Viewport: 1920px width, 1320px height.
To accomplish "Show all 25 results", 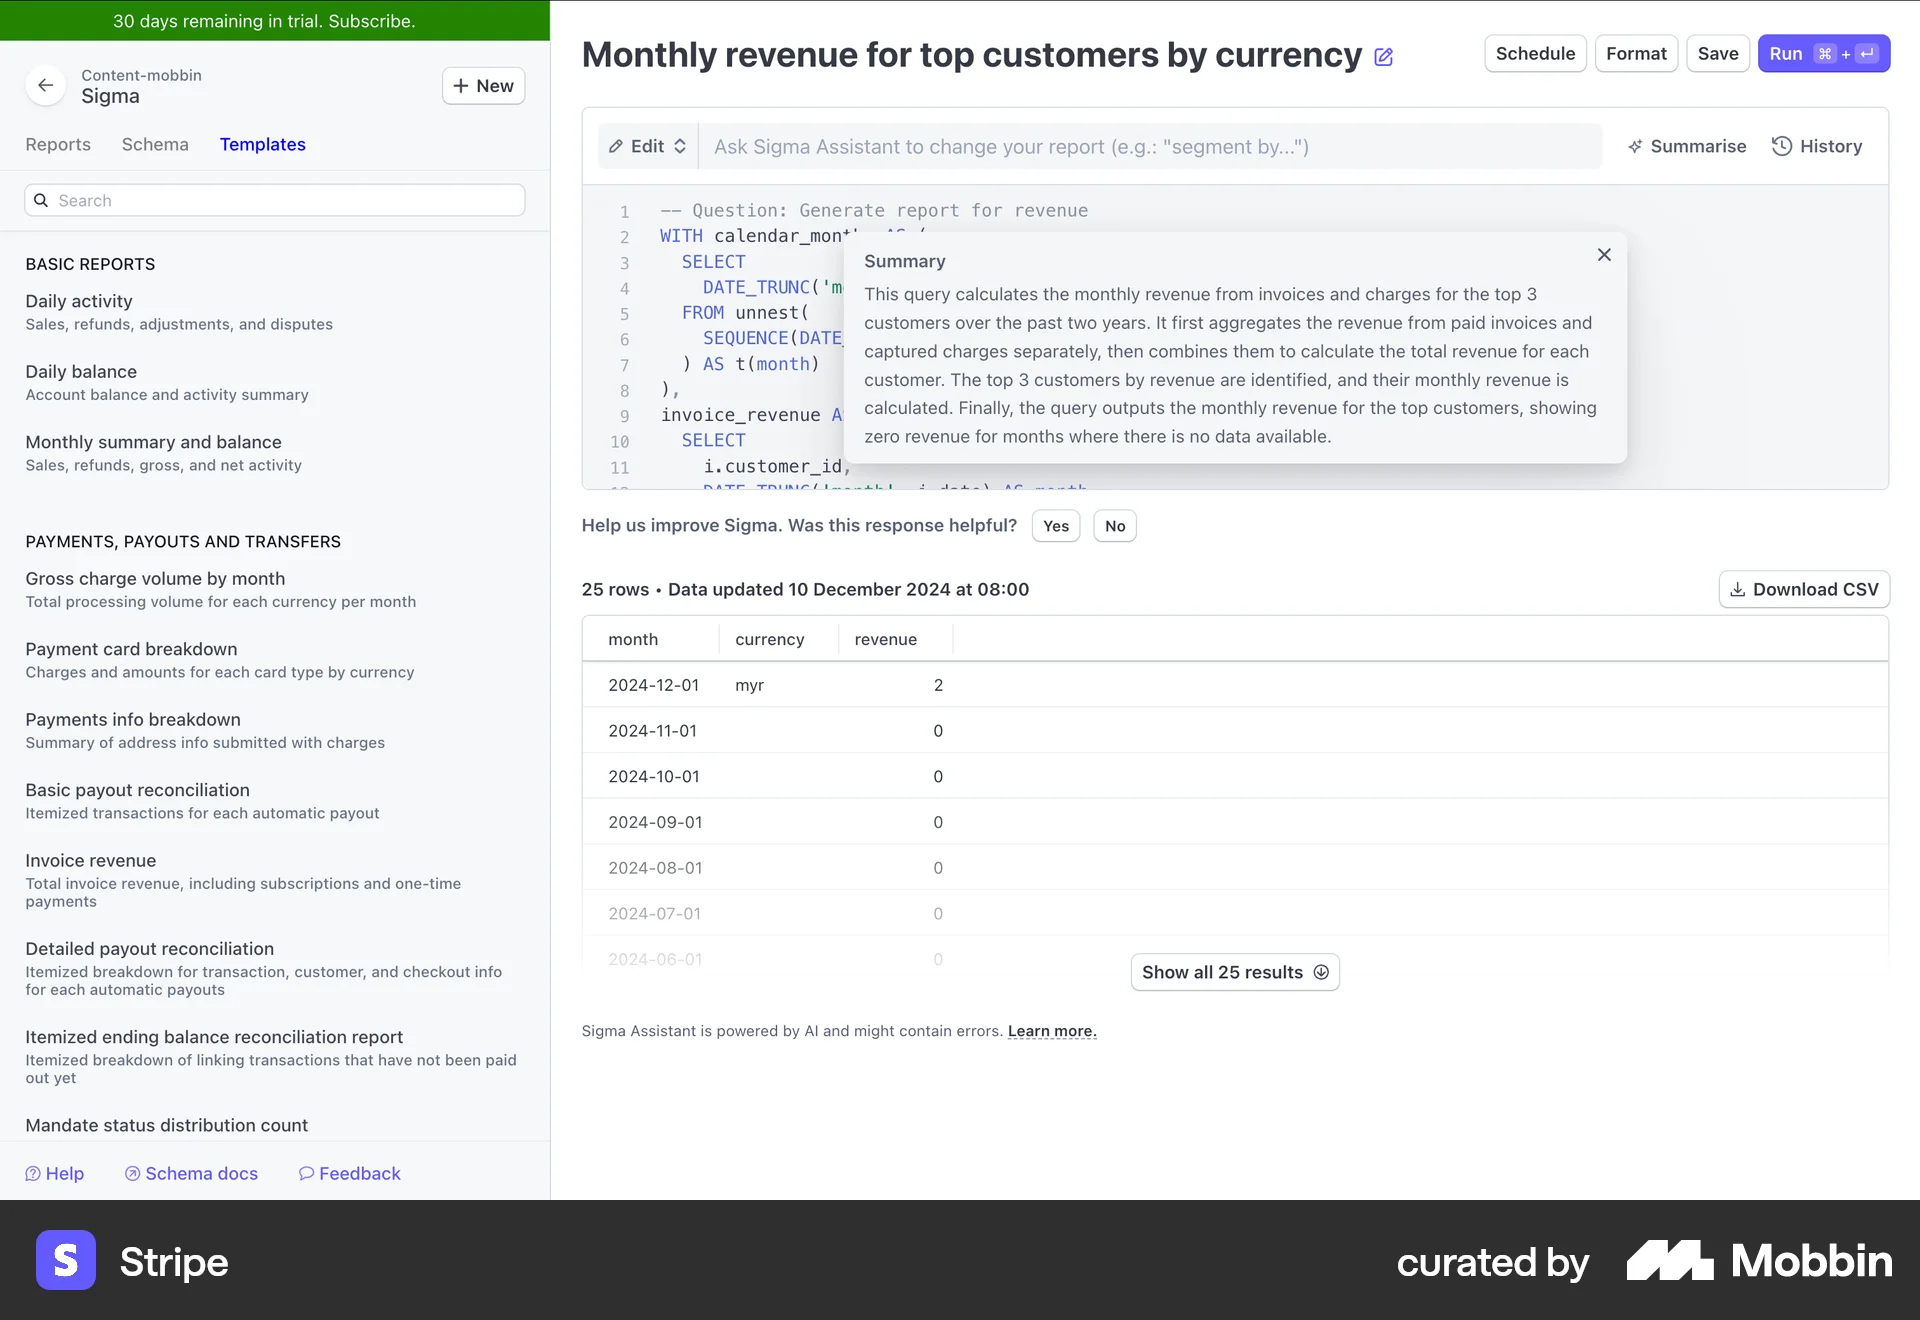I will click(1235, 971).
